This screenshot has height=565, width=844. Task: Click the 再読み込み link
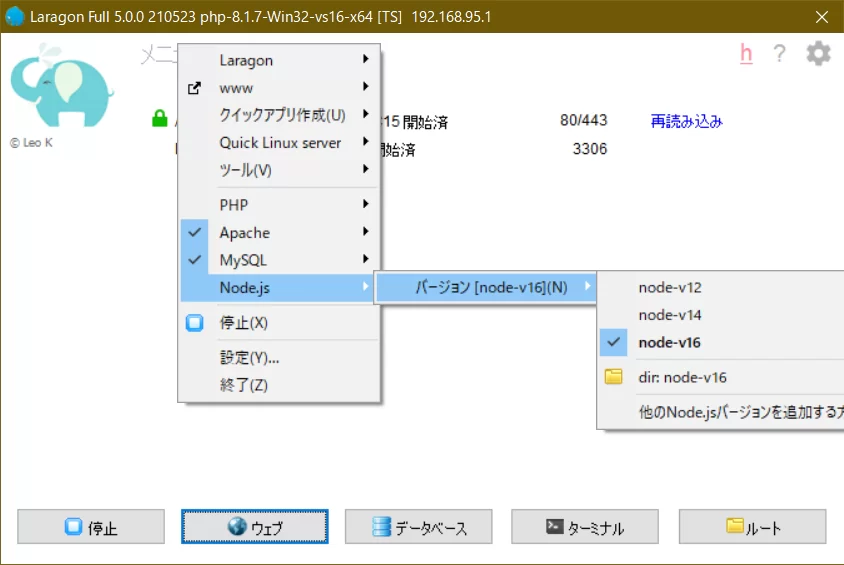pyautogui.click(x=687, y=121)
